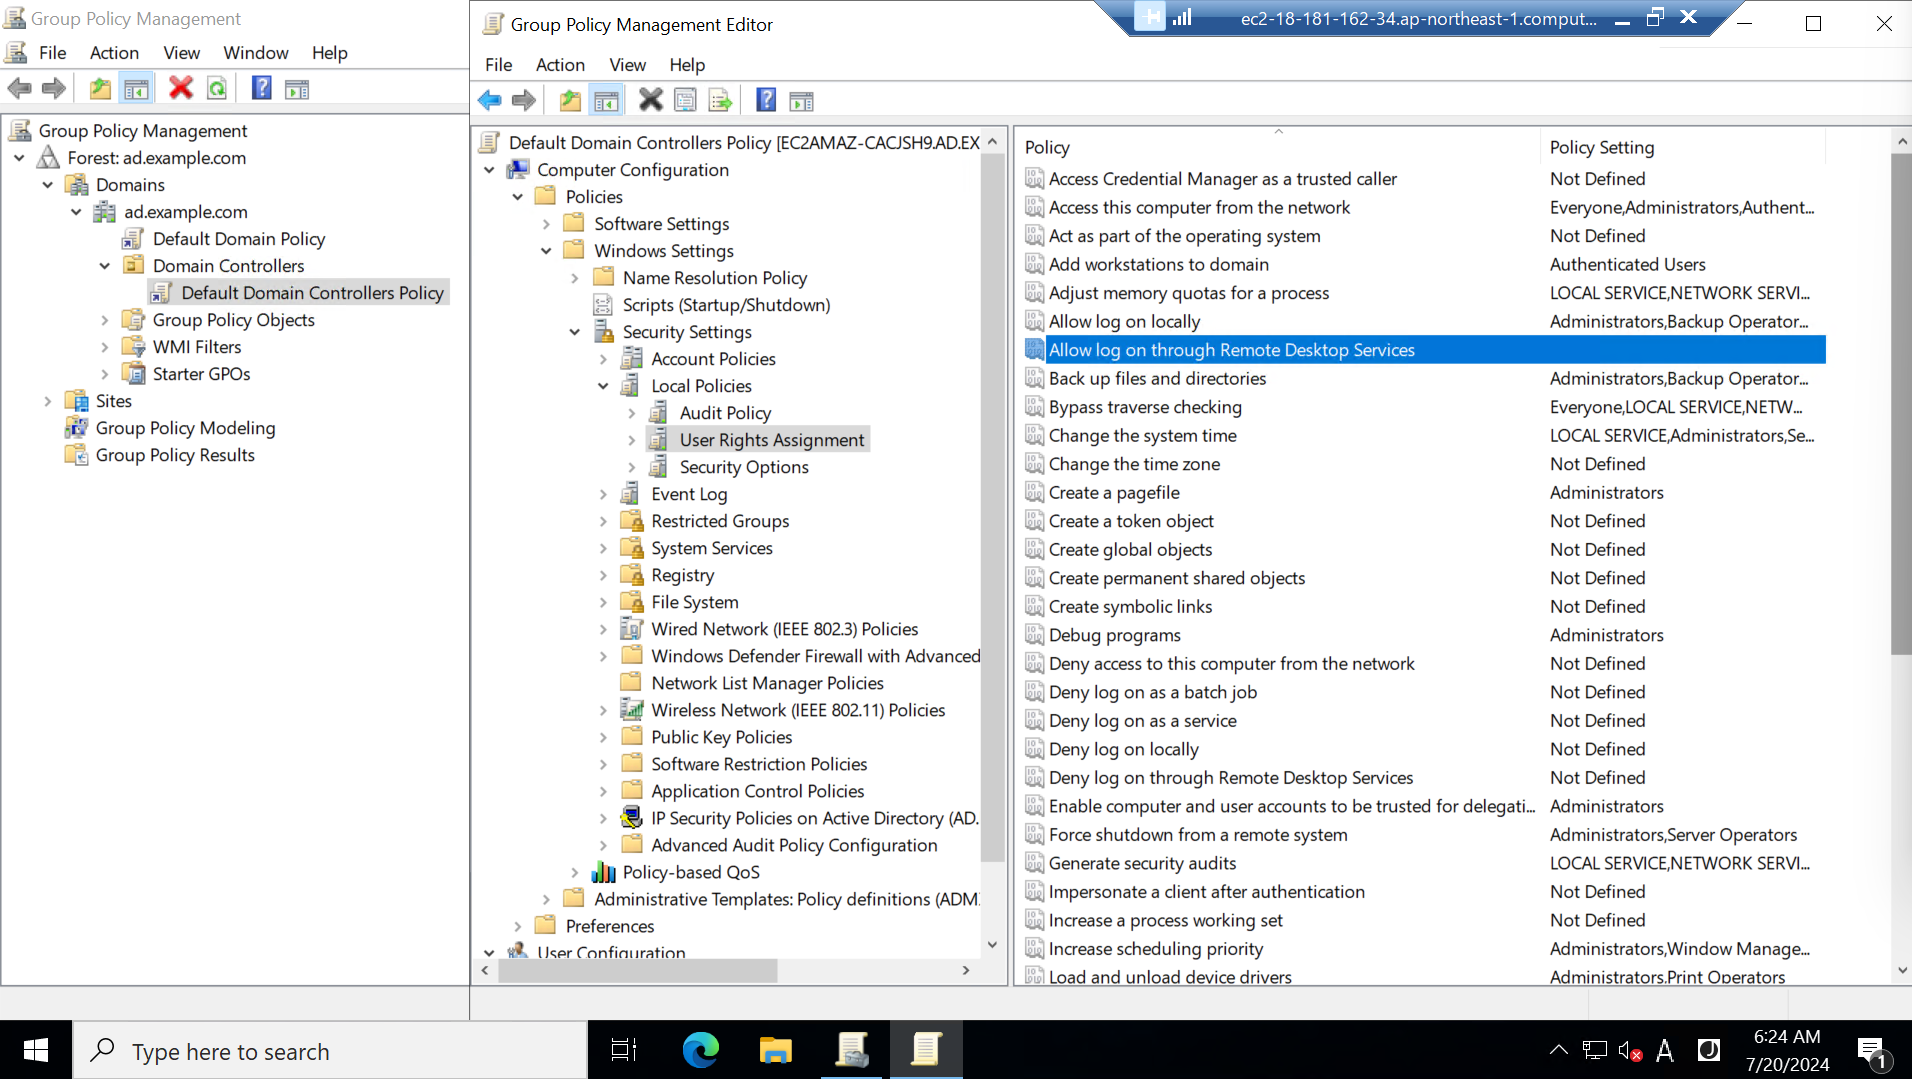
Task: Click Refresh icon in Group Policy Management toolbar
Action: (216, 89)
